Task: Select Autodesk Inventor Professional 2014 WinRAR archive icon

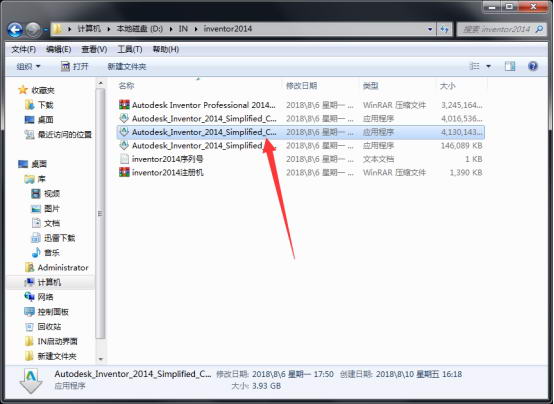Action: (124, 105)
